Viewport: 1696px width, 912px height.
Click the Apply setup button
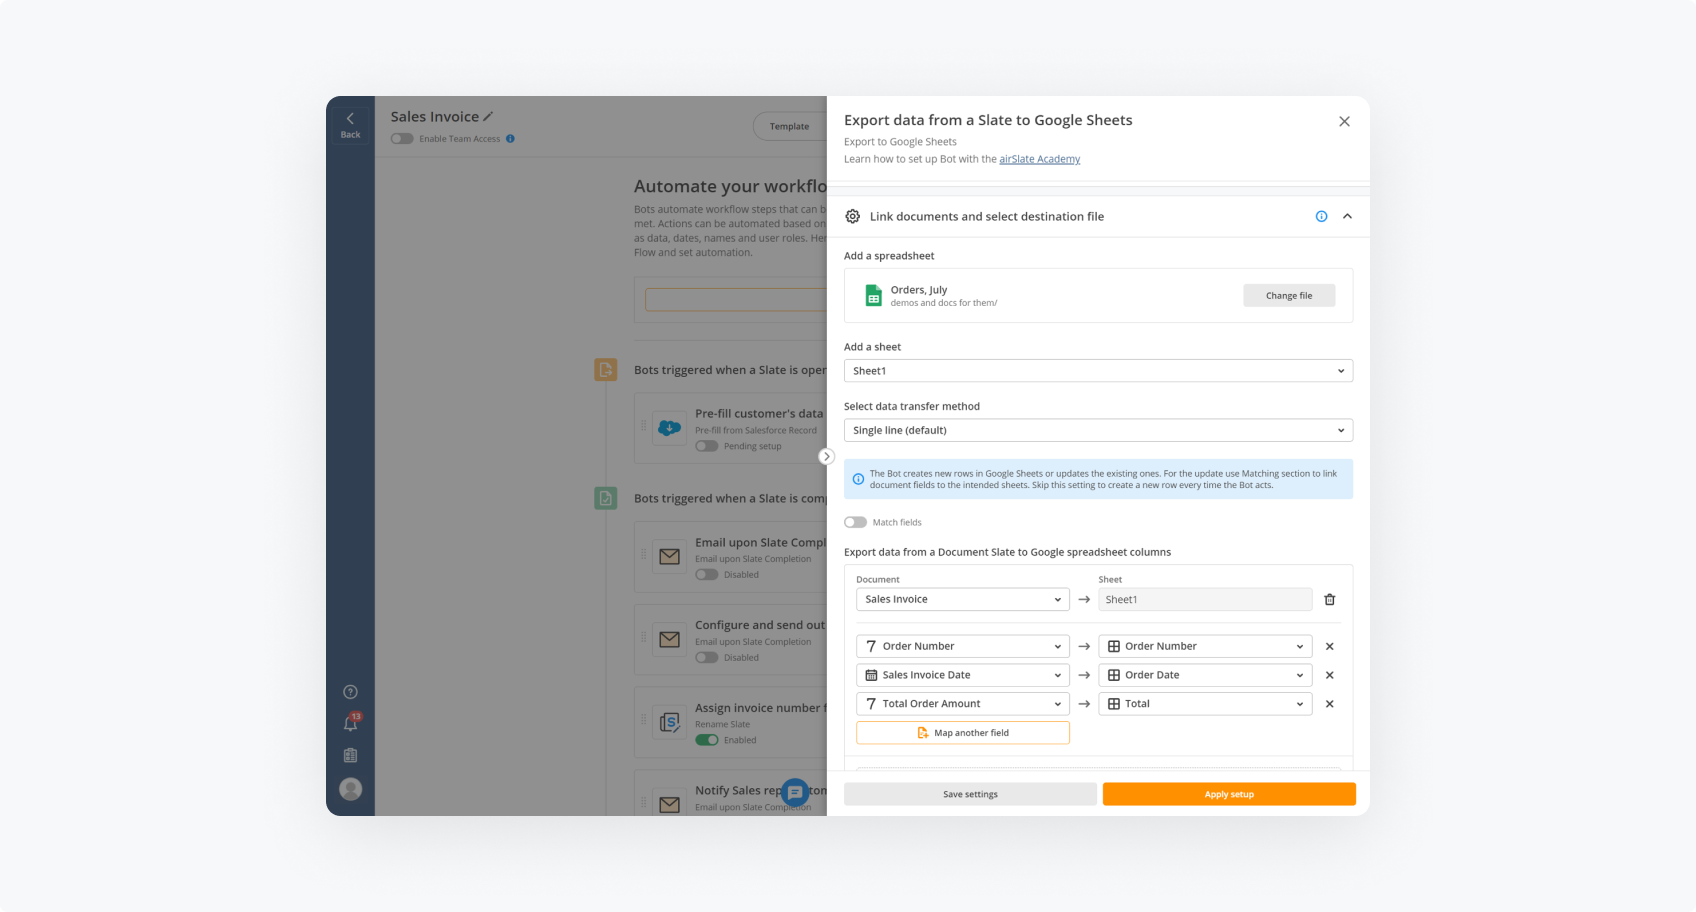[1228, 795]
